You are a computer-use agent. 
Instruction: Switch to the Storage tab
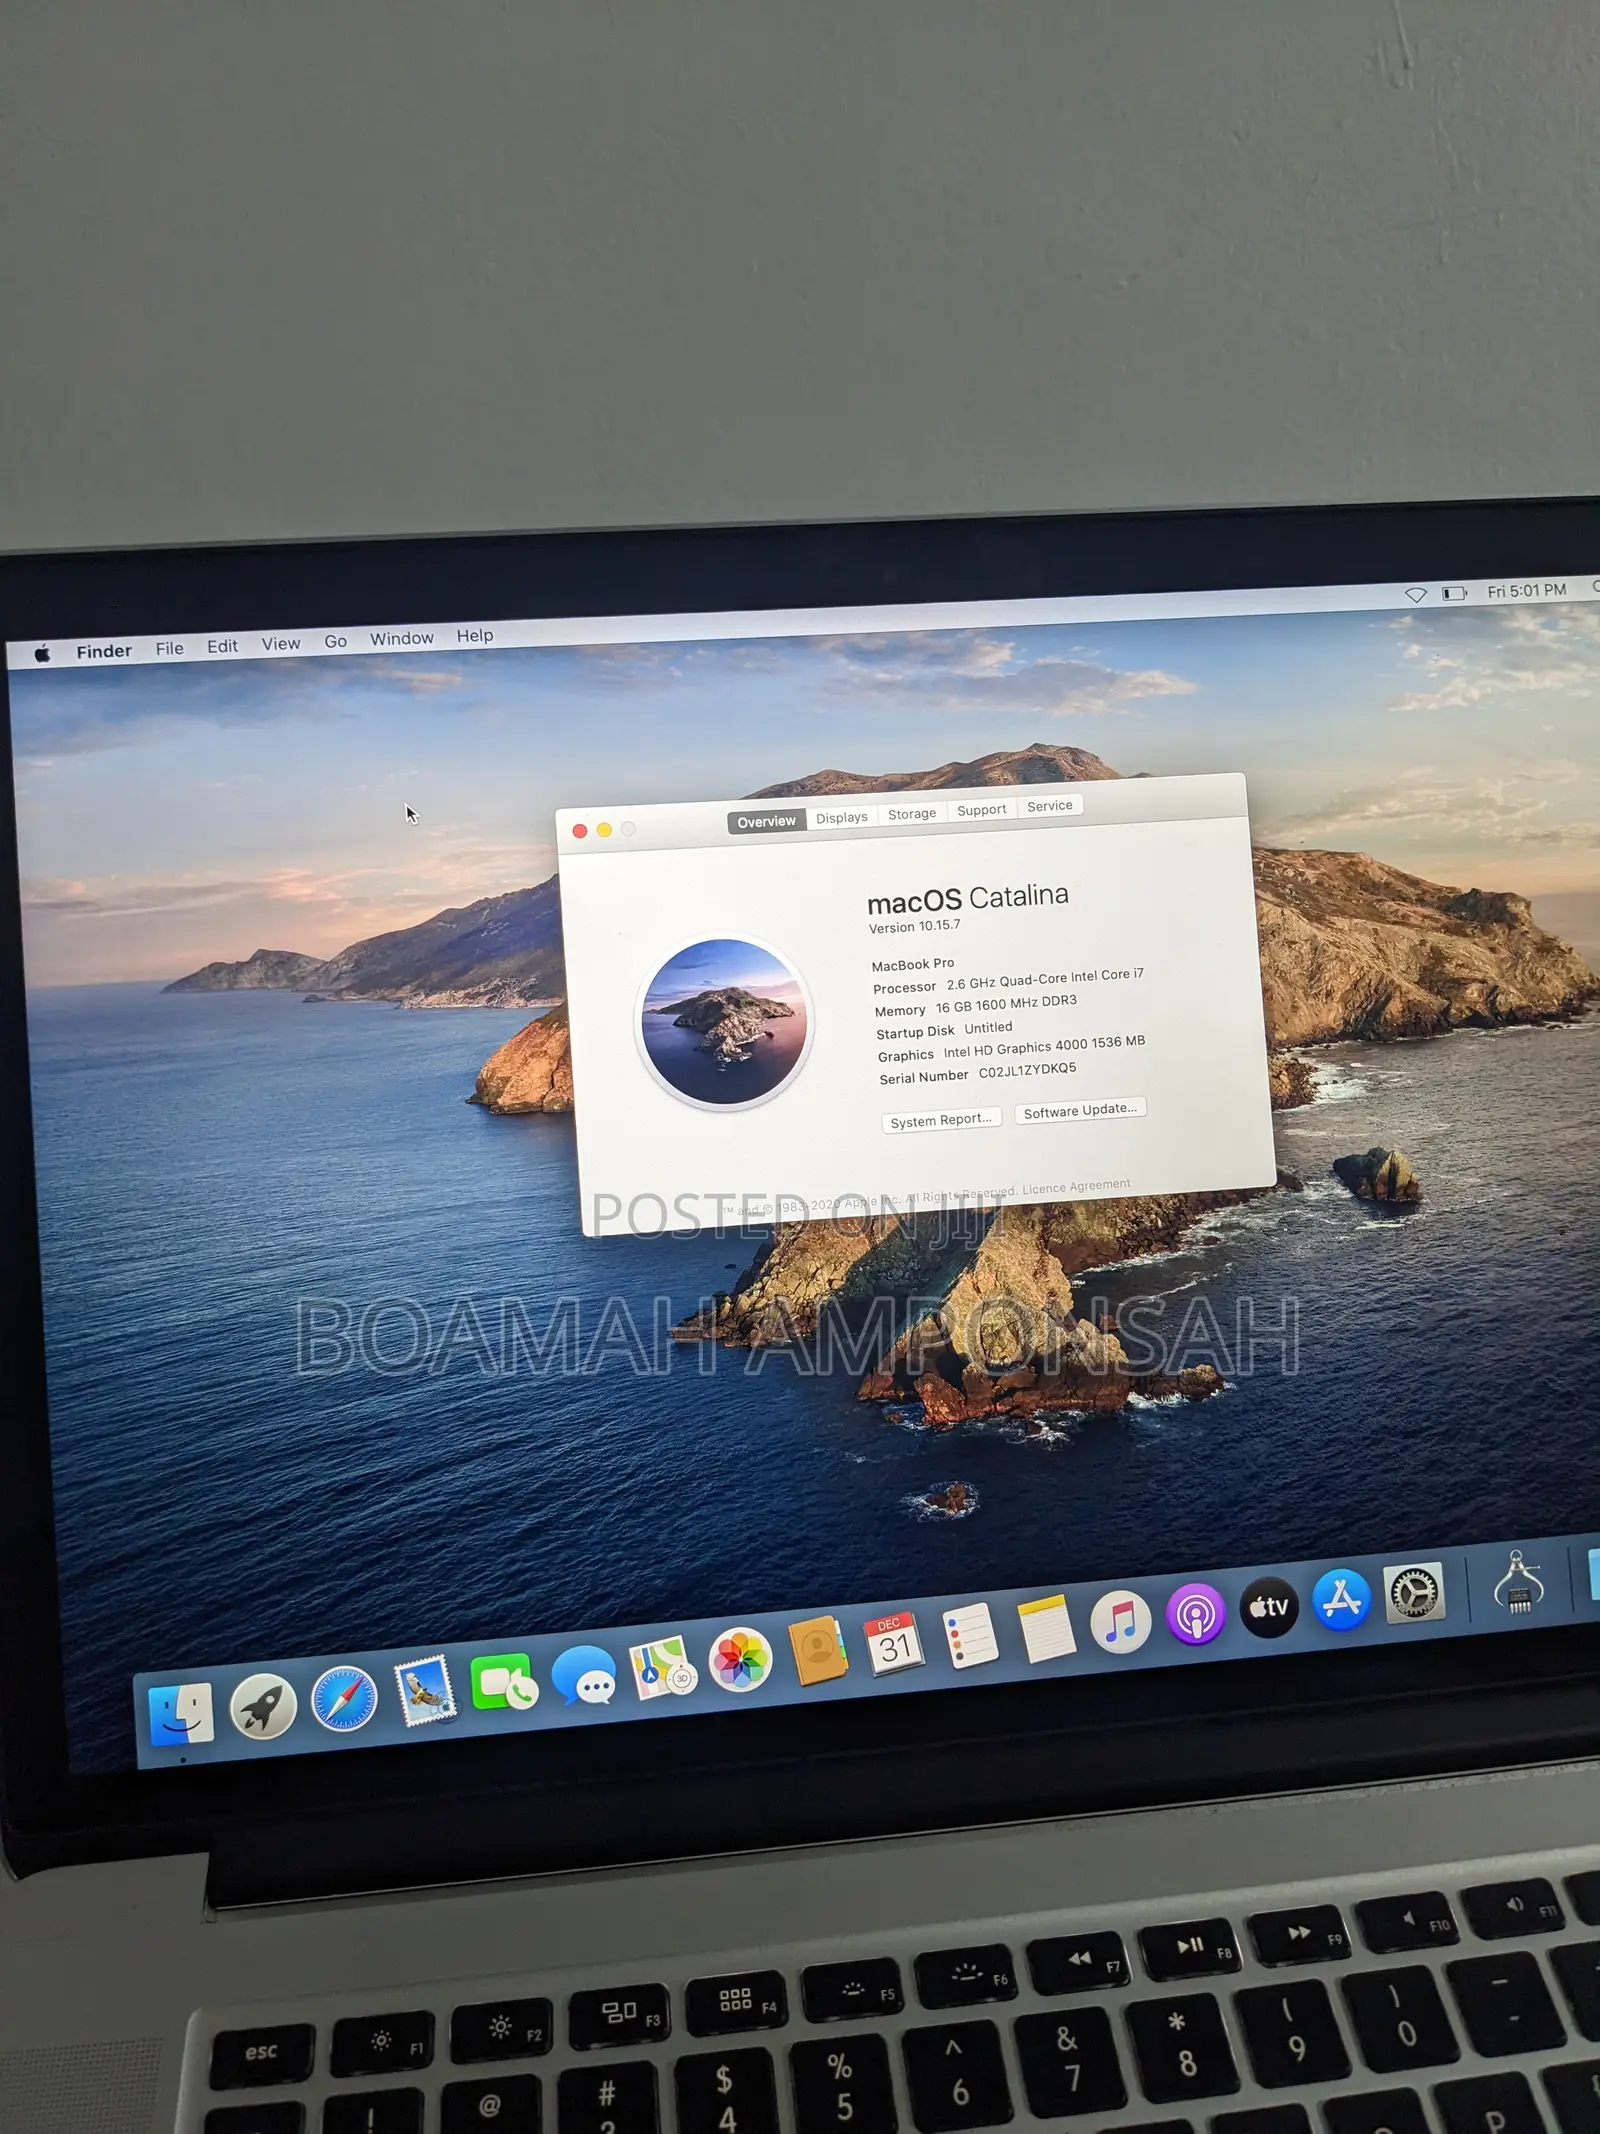(912, 813)
